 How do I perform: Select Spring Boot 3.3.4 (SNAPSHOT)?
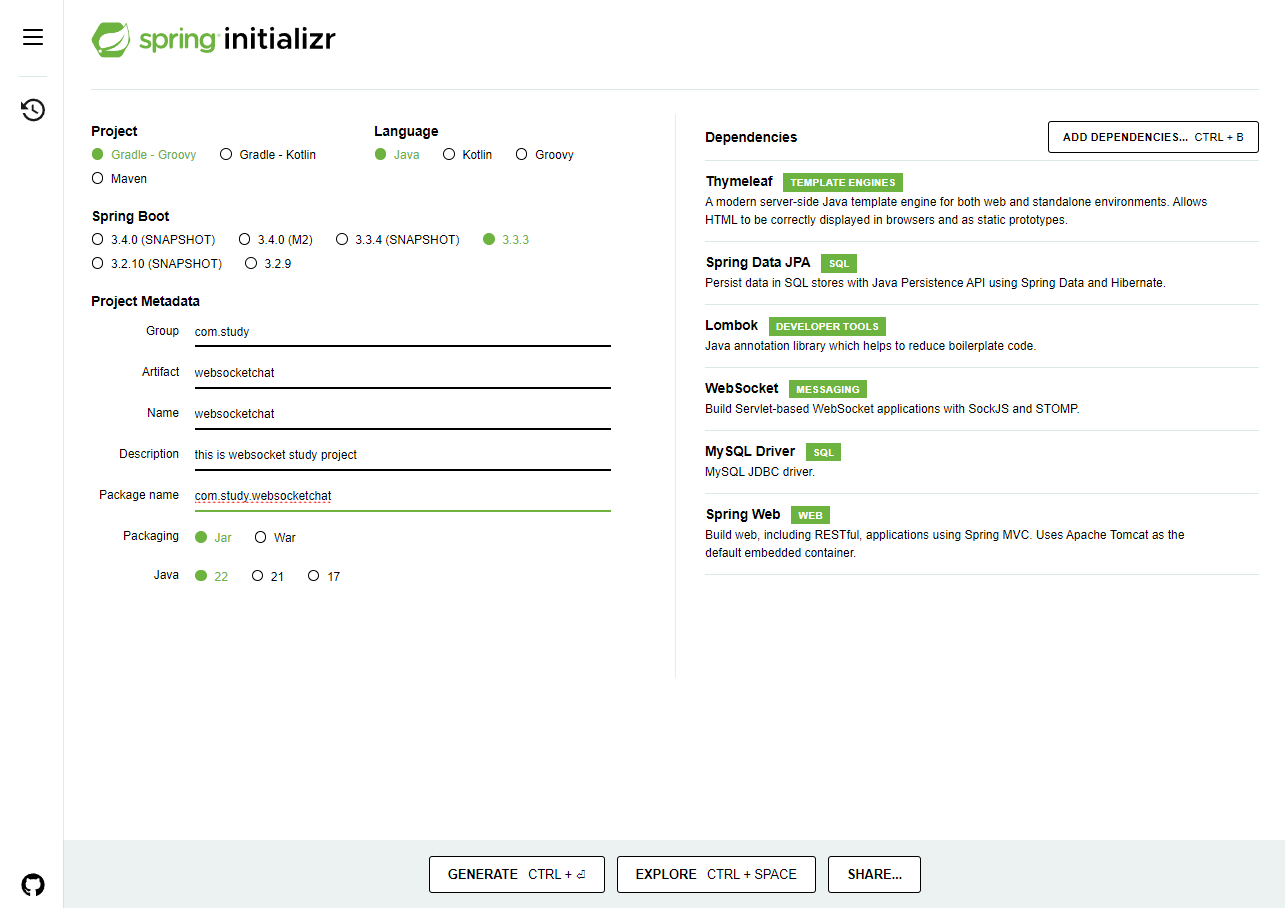(x=398, y=240)
